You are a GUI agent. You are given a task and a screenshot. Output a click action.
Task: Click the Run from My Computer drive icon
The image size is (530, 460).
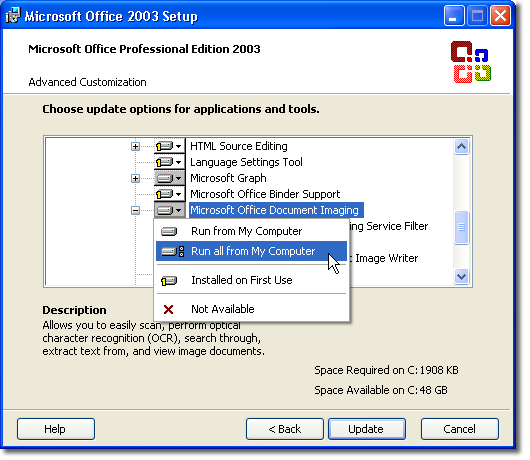169,232
